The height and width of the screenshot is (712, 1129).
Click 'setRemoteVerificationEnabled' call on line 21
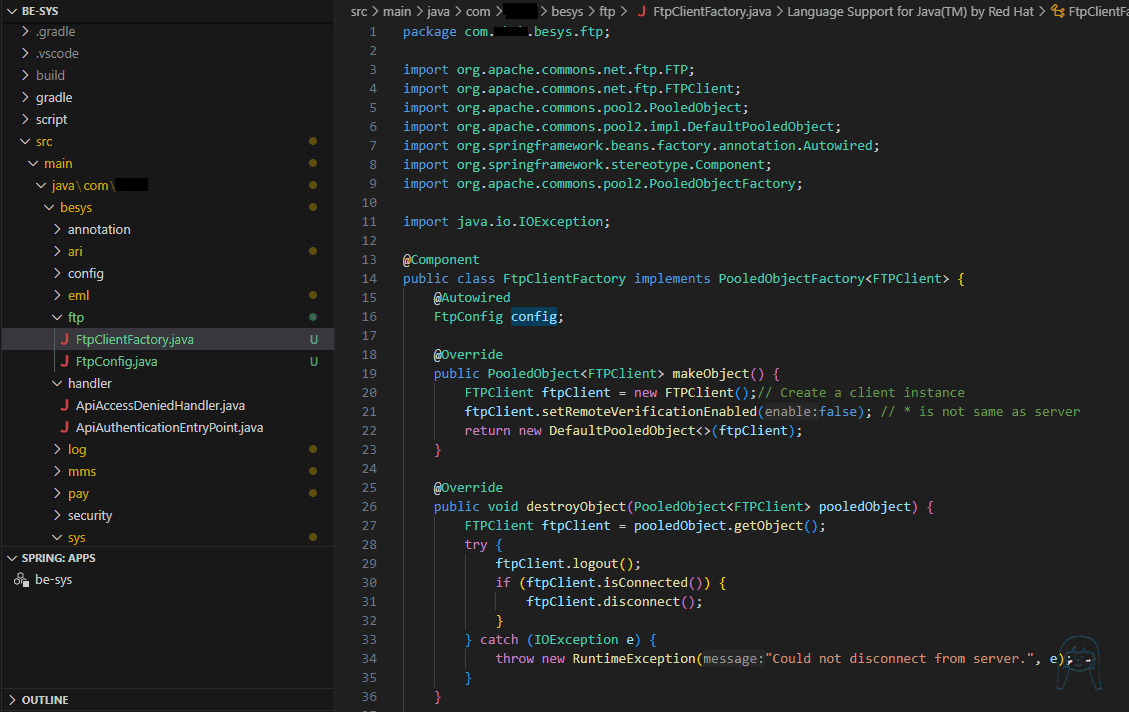pos(649,412)
